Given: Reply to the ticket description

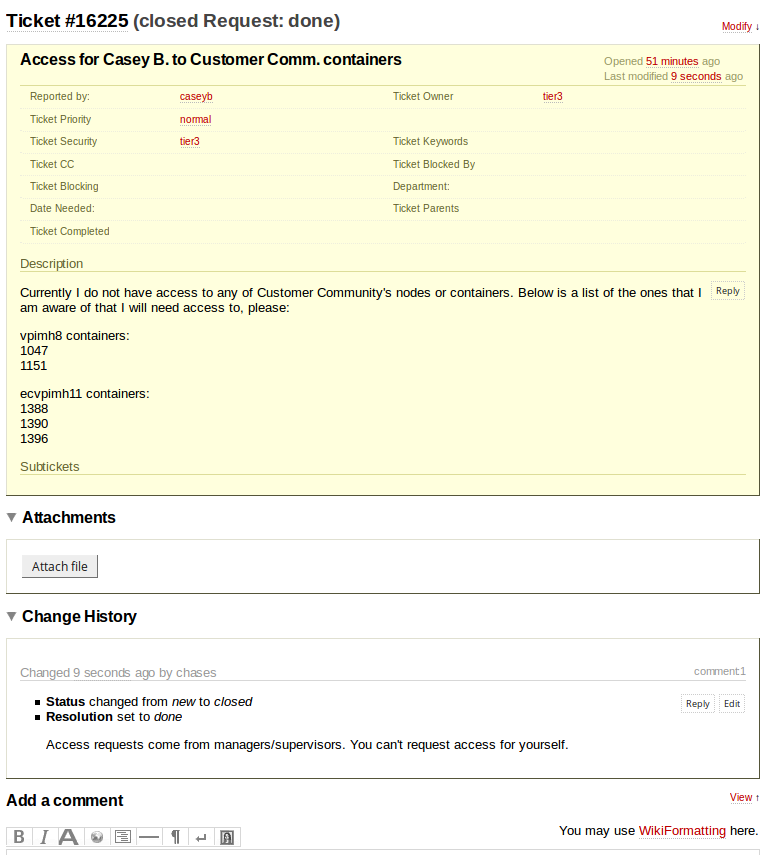Looking at the screenshot, I should (727, 291).
